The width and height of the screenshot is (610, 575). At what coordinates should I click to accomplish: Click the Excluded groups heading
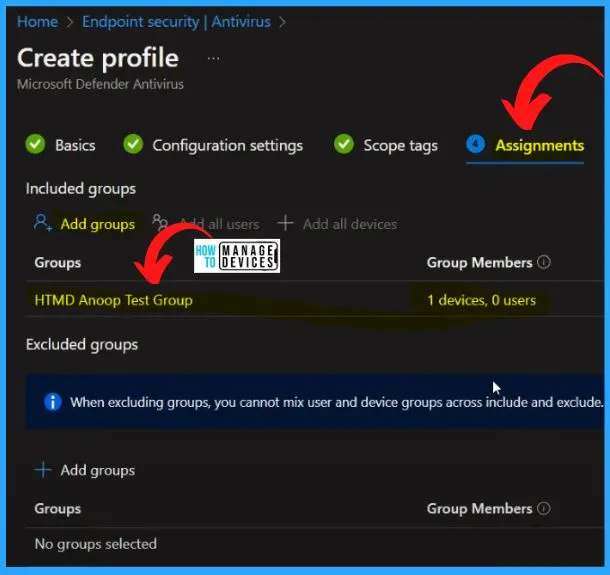[82, 345]
